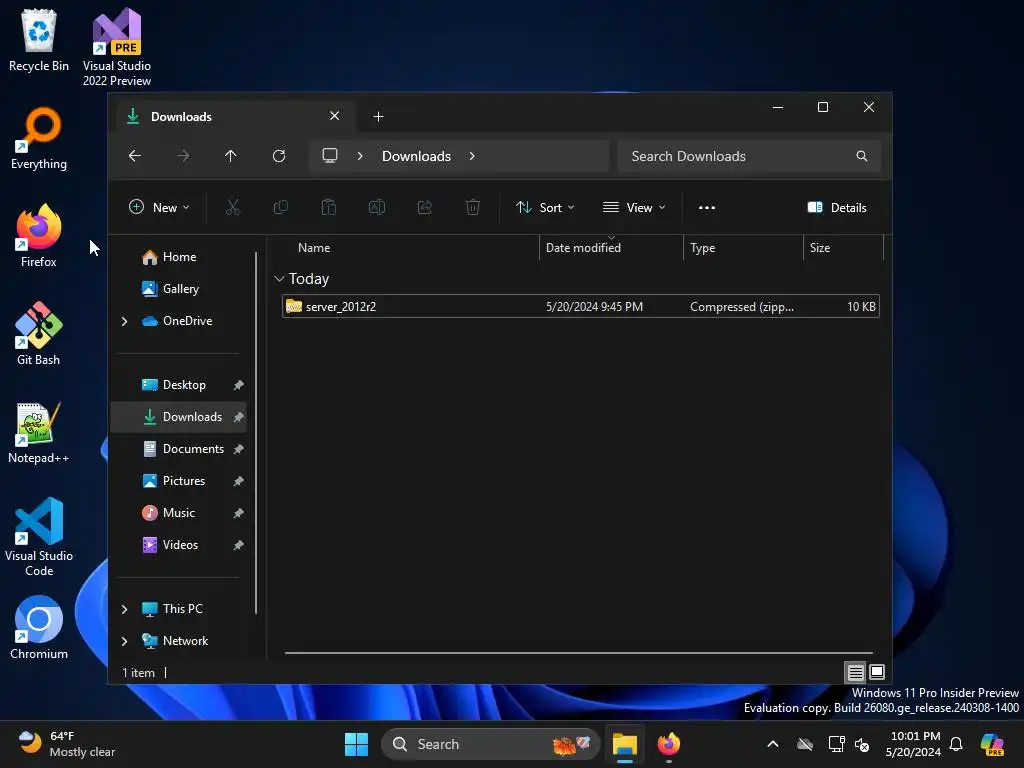The image size is (1024, 768).
Task: Expand the OneDrive tree node
Action: point(124,321)
